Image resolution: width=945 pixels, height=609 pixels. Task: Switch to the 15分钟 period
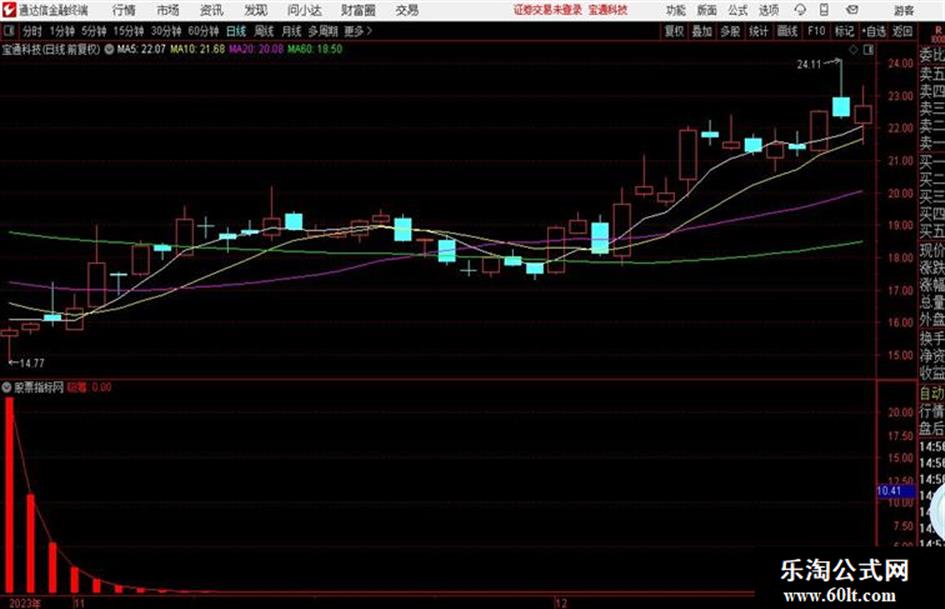[x=128, y=31]
